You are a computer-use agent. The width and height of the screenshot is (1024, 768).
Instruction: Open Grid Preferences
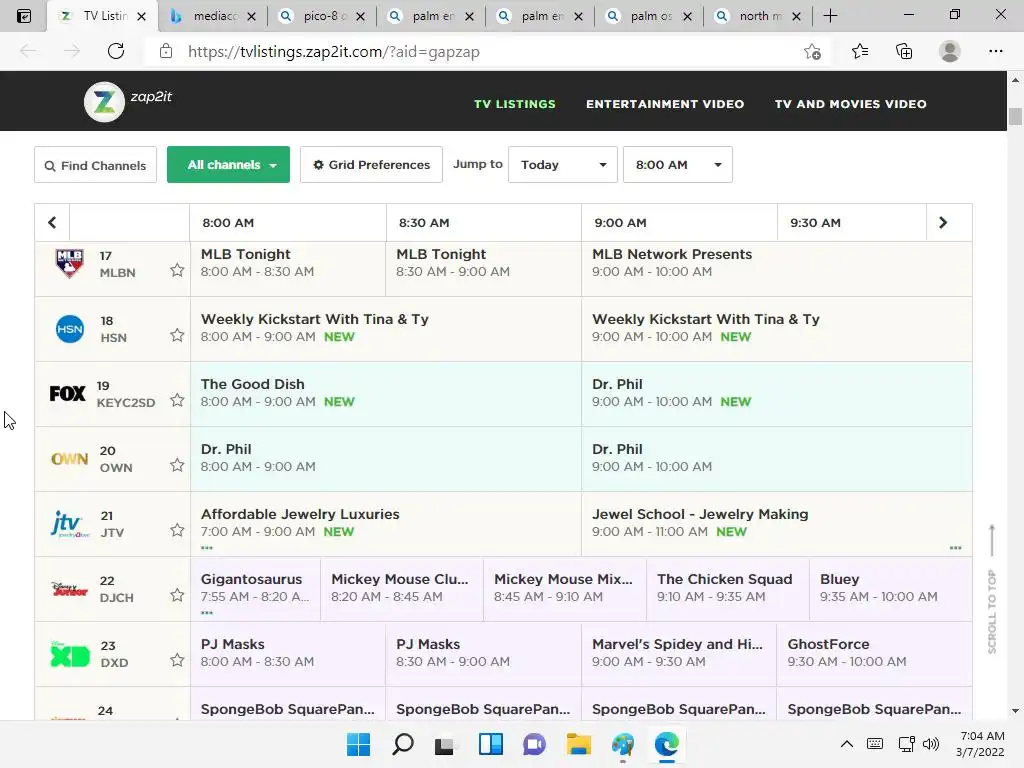tap(372, 165)
